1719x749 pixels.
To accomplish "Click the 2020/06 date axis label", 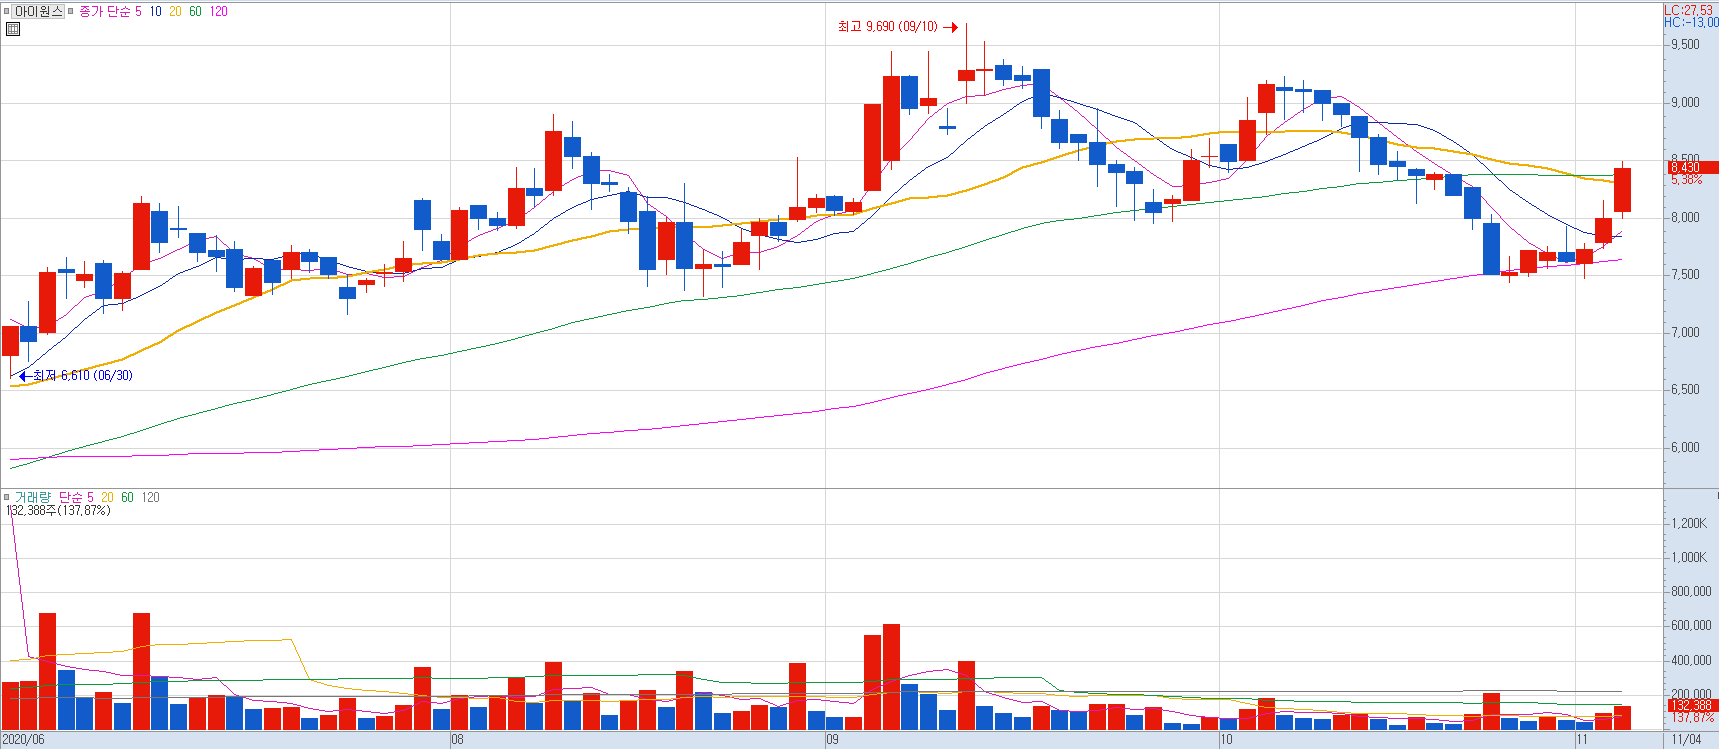I will (23, 740).
